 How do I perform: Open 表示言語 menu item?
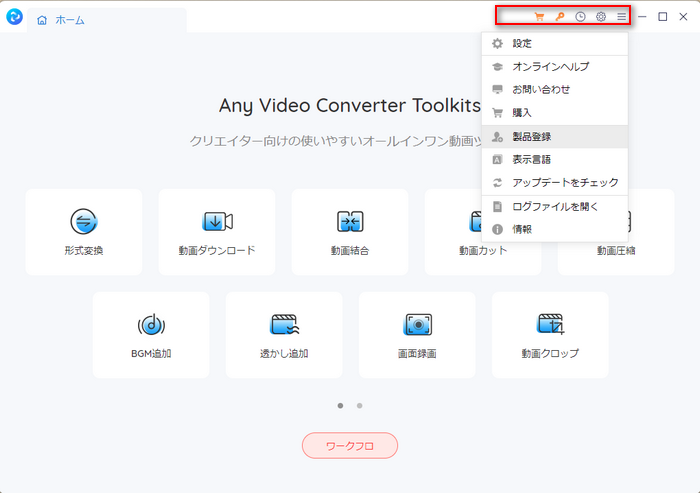click(x=555, y=159)
